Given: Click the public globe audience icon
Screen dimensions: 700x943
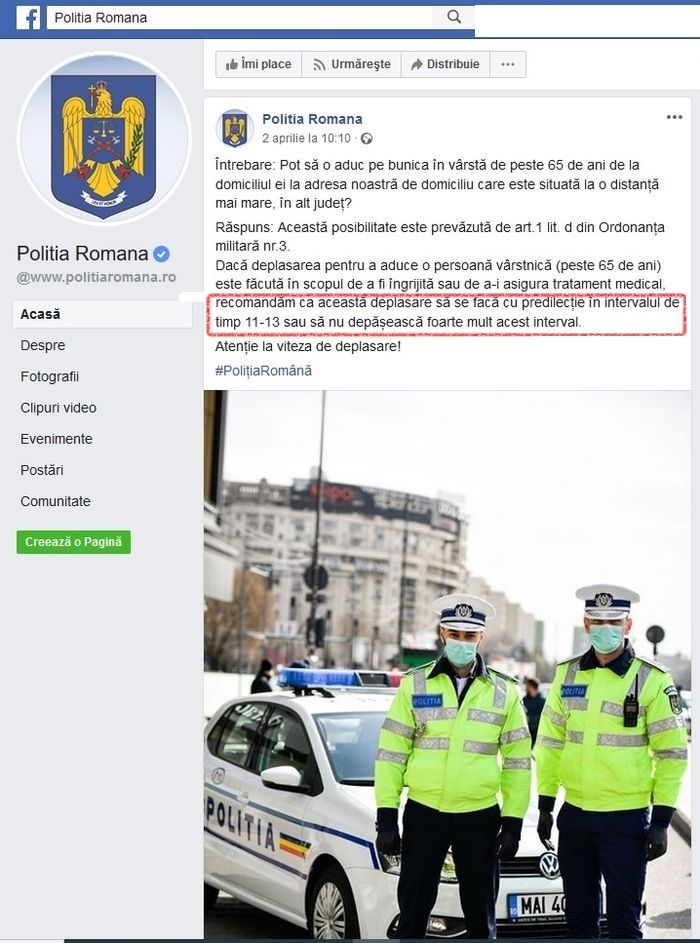Looking at the screenshot, I should coord(366,138).
